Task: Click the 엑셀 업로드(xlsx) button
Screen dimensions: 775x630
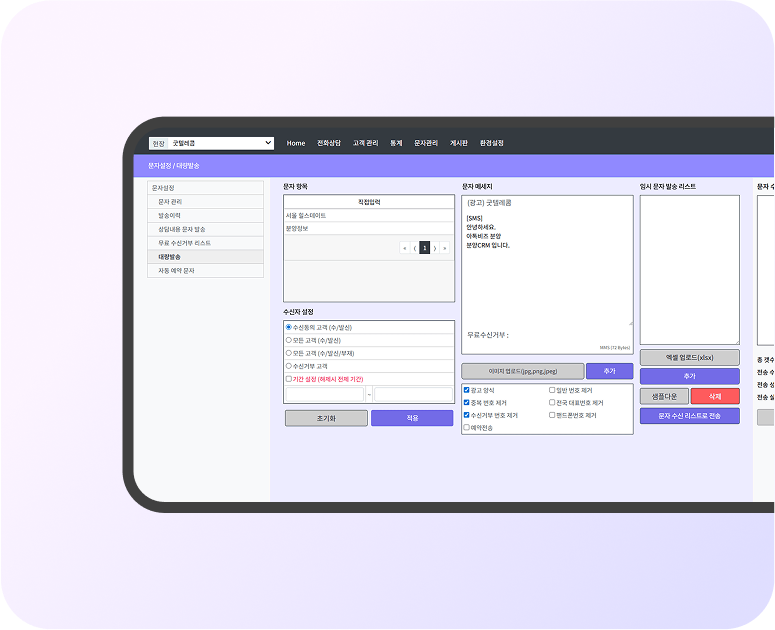Action: pos(689,358)
